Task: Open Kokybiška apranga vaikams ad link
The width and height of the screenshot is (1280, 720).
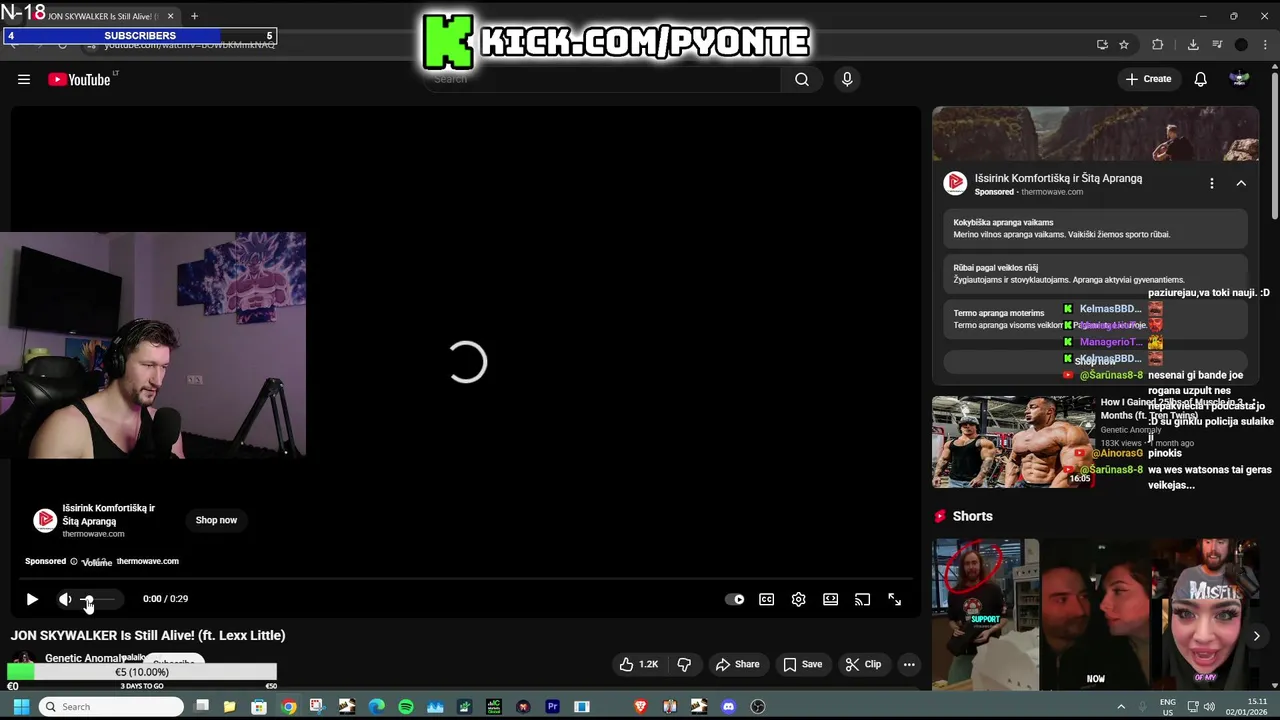Action: (1095, 228)
